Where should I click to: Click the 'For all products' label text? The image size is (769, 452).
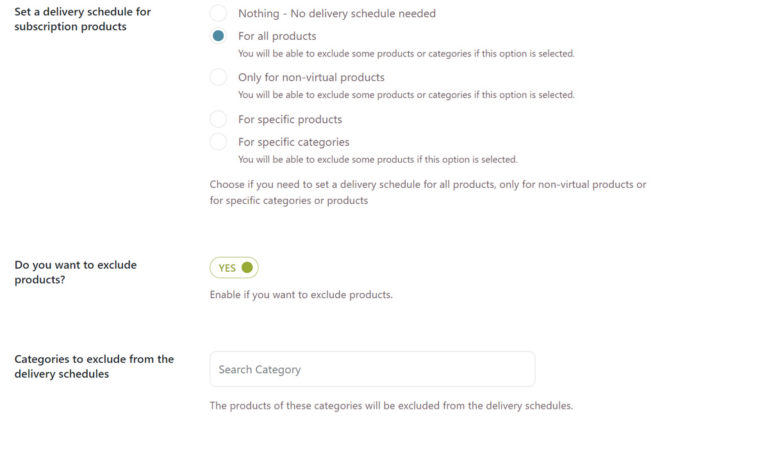click(277, 36)
